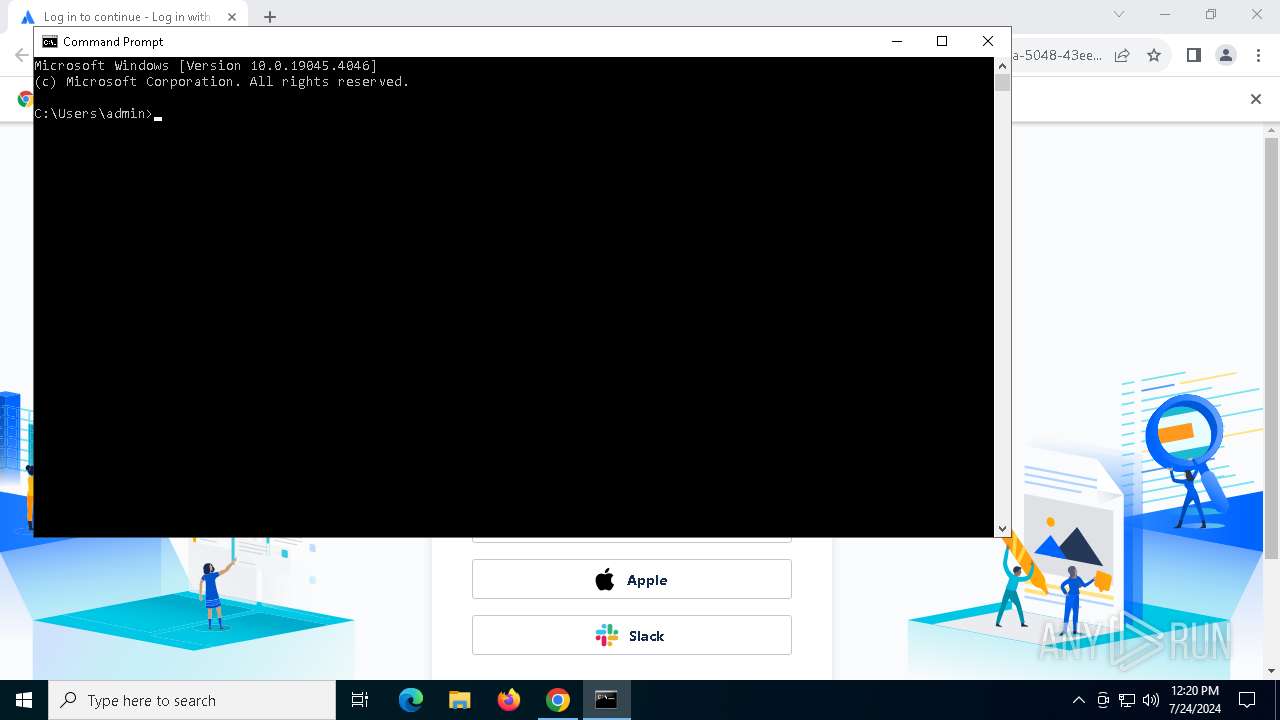Open the Command Prompt system menu icon
The image size is (1280, 720).
[50, 42]
